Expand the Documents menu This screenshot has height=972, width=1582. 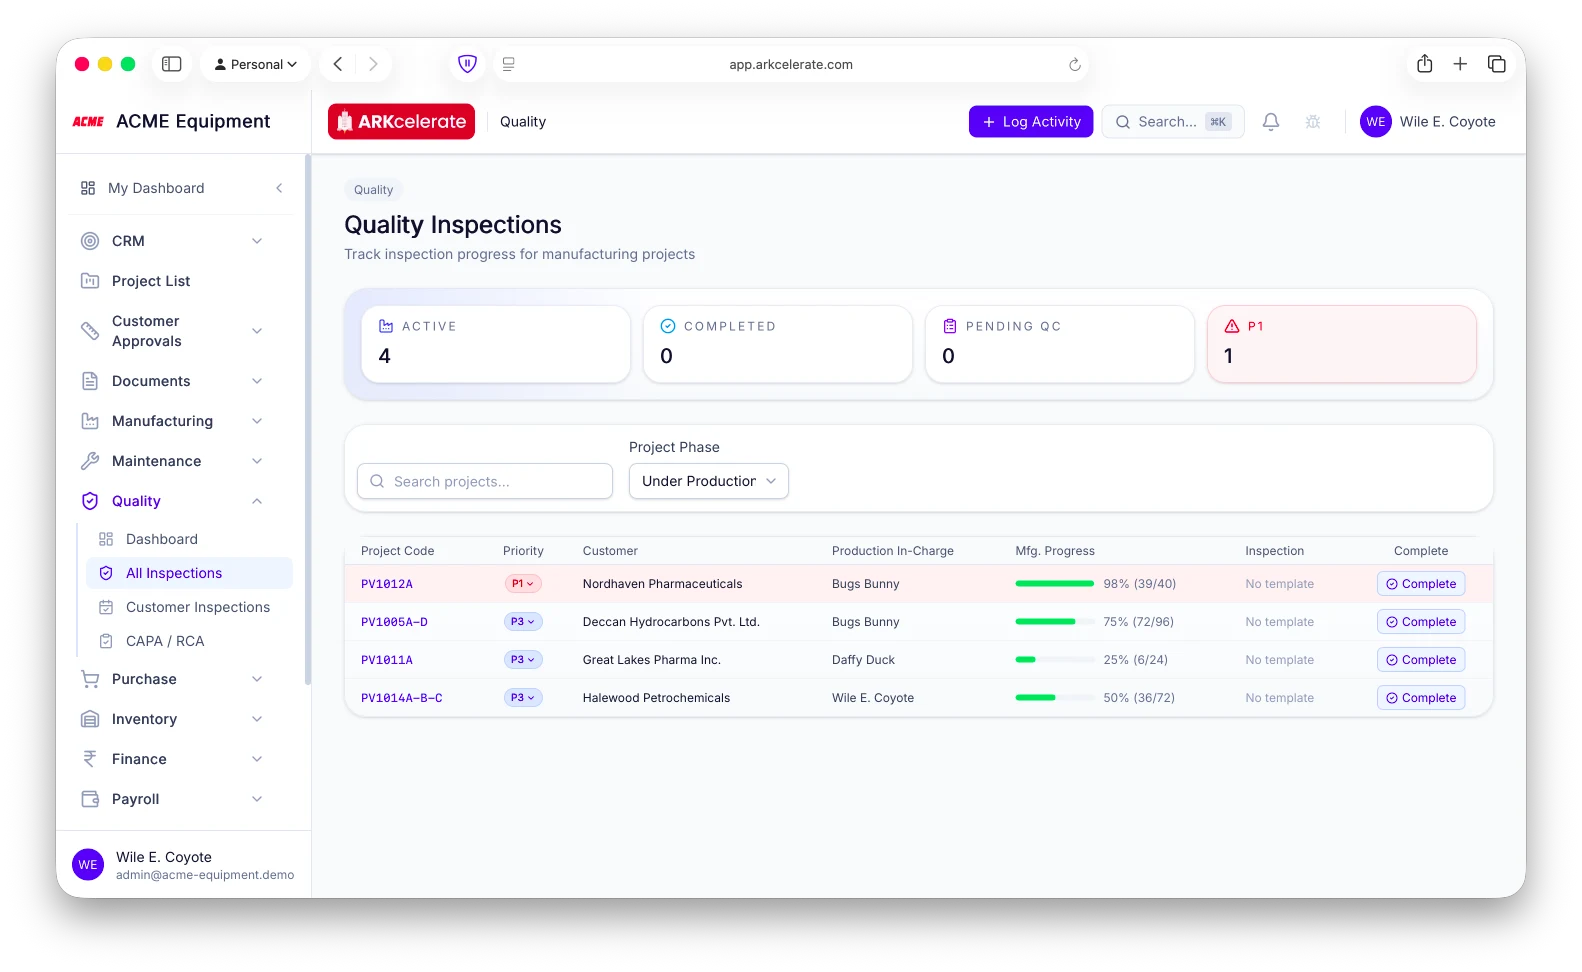click(x=172, y=381)
